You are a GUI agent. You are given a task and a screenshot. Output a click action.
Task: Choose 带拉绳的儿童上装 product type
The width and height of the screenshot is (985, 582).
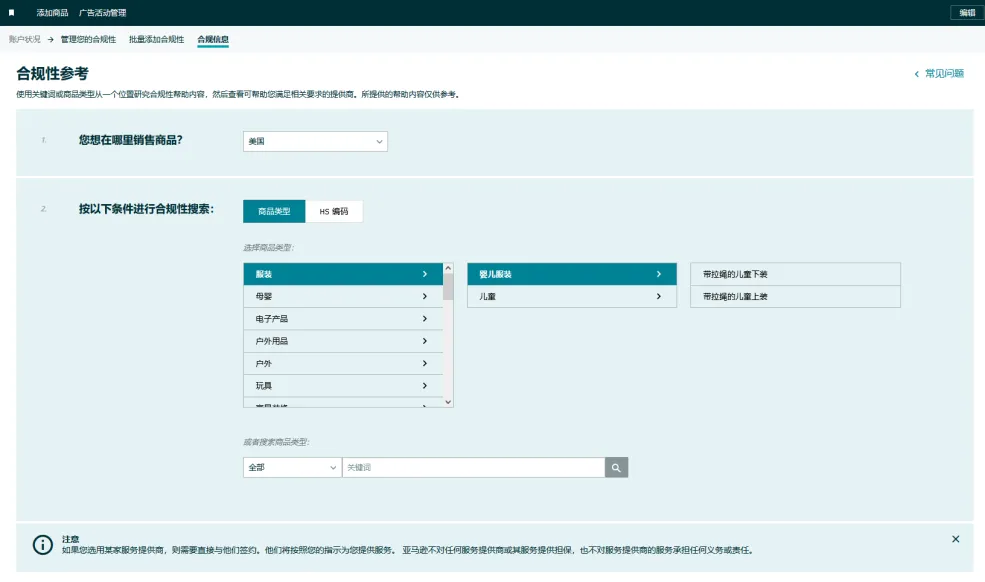[x=795, y=296]
